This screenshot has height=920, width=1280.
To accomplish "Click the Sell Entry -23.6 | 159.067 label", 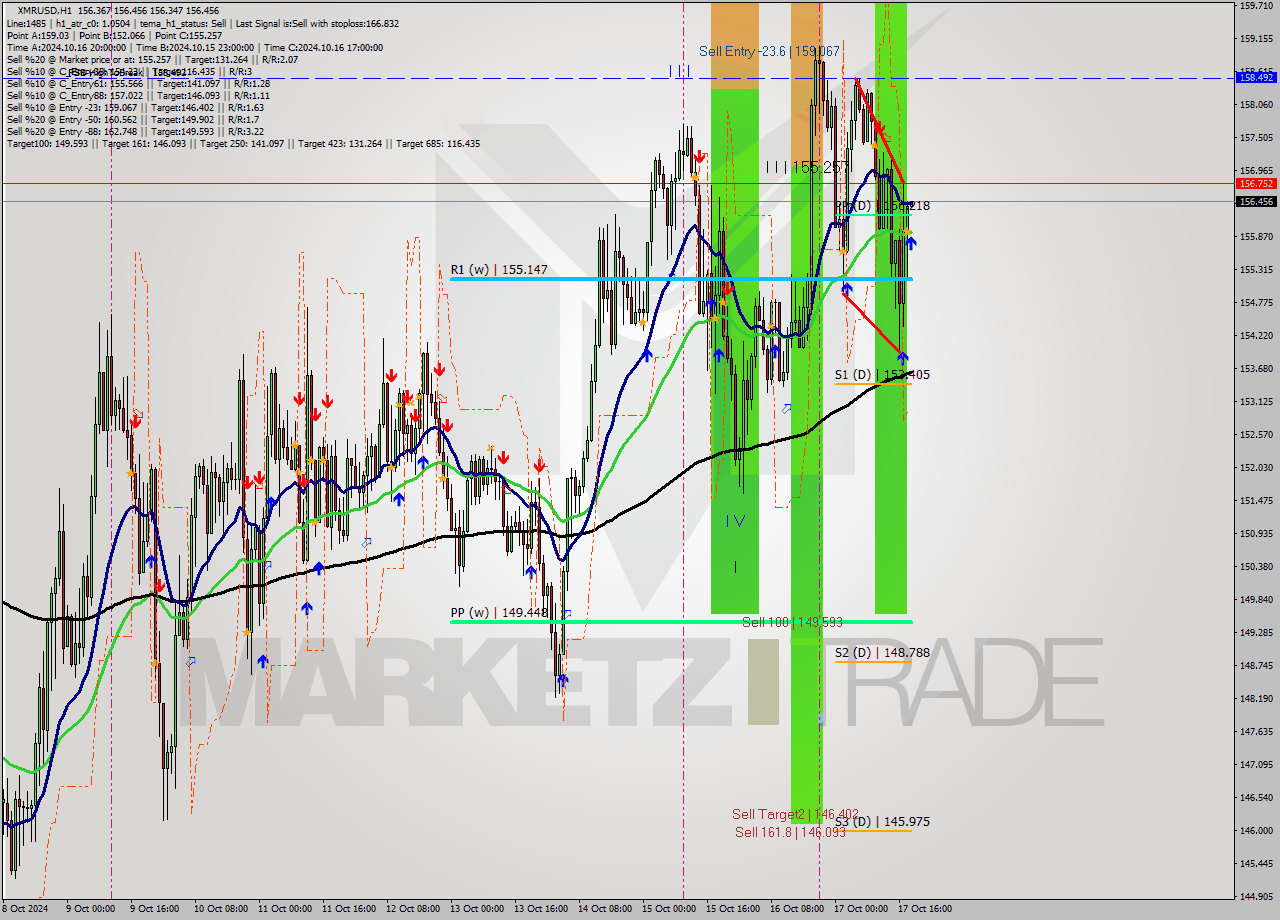I will coord(769,51).
